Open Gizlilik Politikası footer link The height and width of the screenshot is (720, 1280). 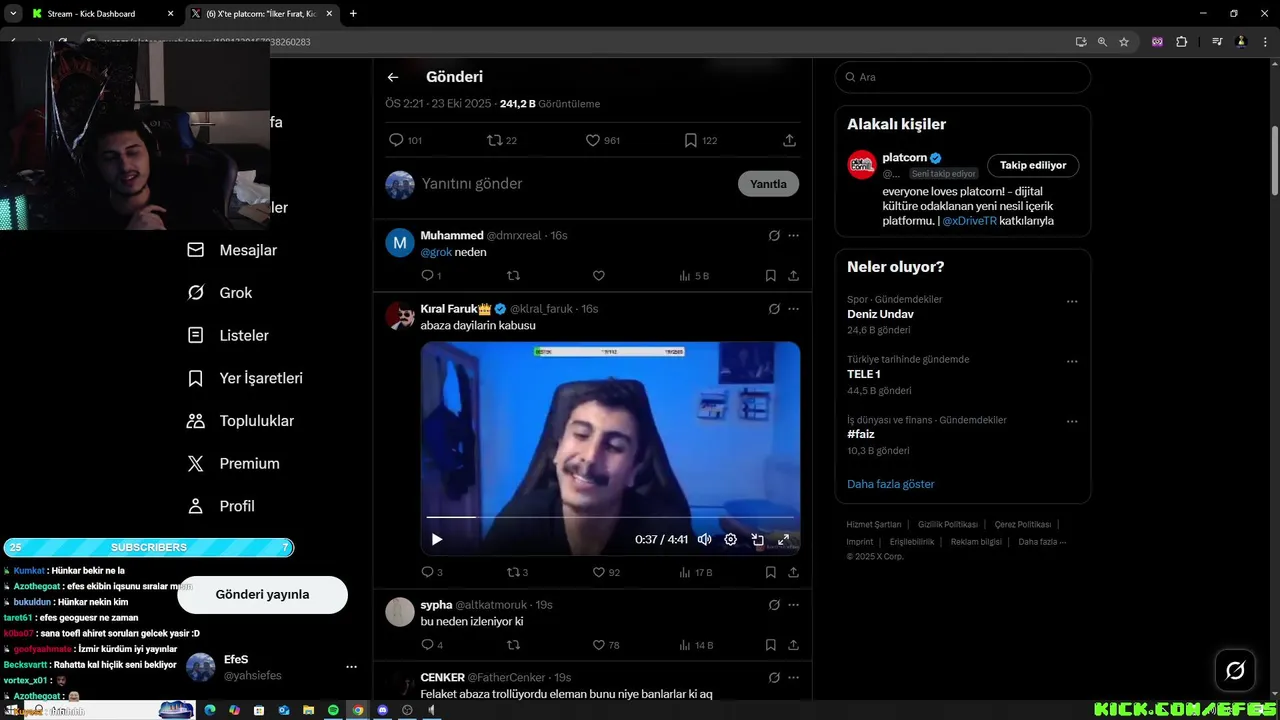coord(948,525)
